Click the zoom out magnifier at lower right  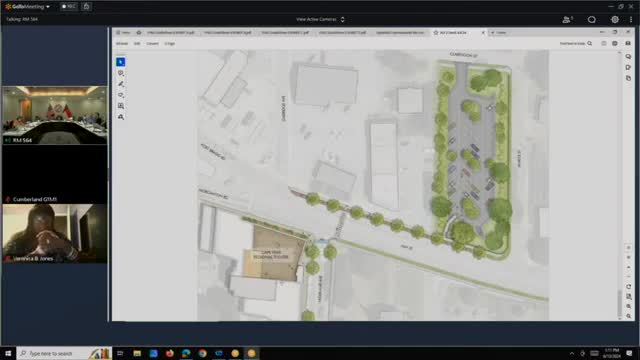pos(629,316)
